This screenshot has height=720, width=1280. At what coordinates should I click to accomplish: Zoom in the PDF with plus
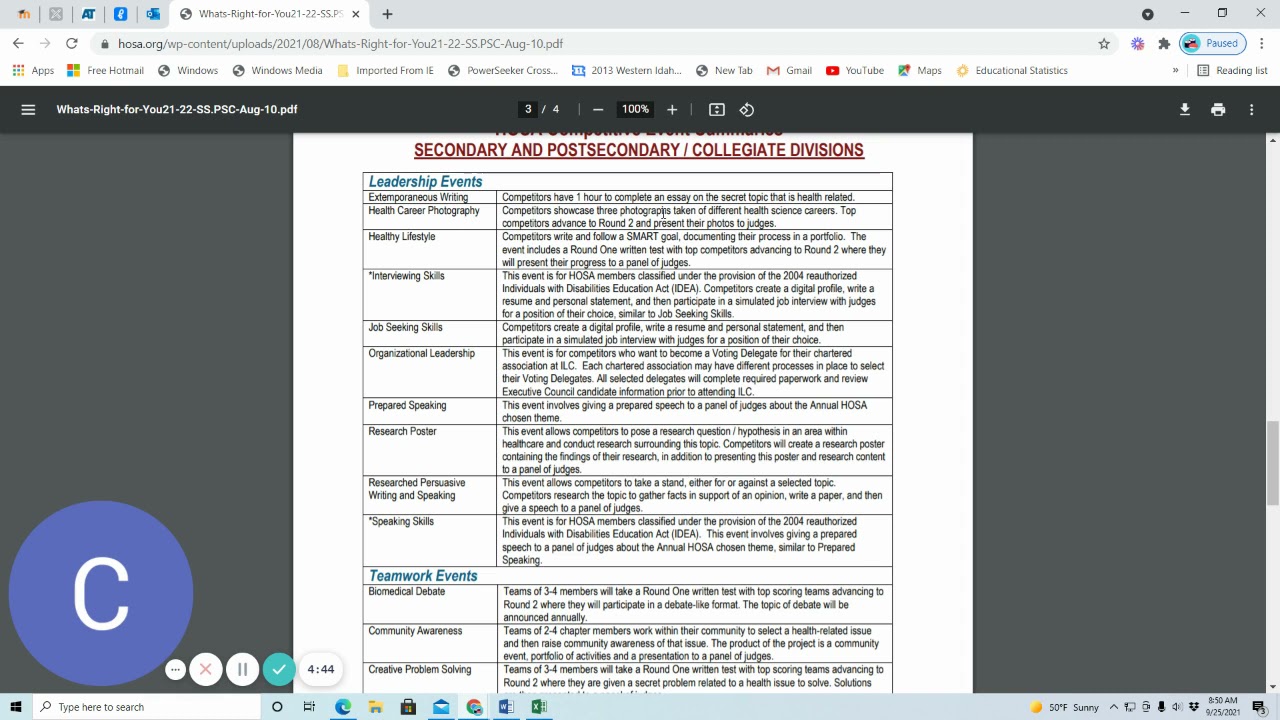pyautogui.click(x=672, y=110)
